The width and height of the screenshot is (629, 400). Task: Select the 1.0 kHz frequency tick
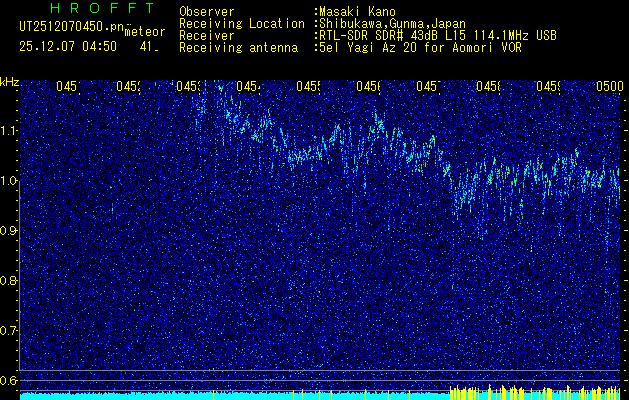[x=10, y=181]
